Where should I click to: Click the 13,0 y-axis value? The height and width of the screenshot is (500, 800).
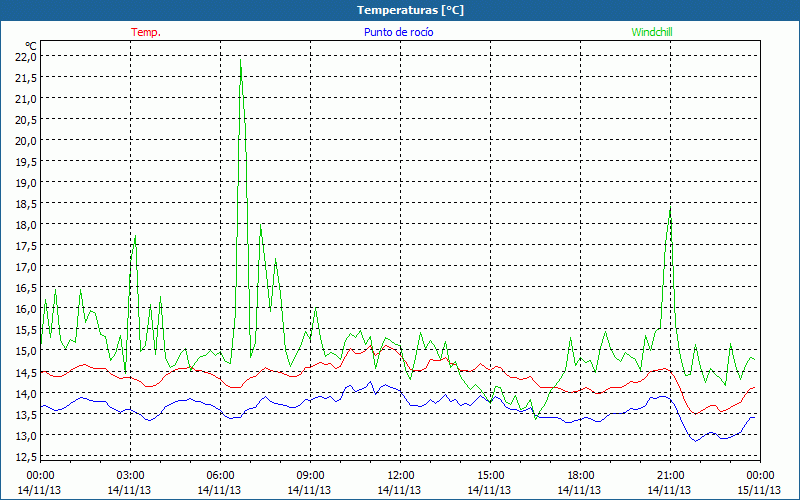point(26,435)
